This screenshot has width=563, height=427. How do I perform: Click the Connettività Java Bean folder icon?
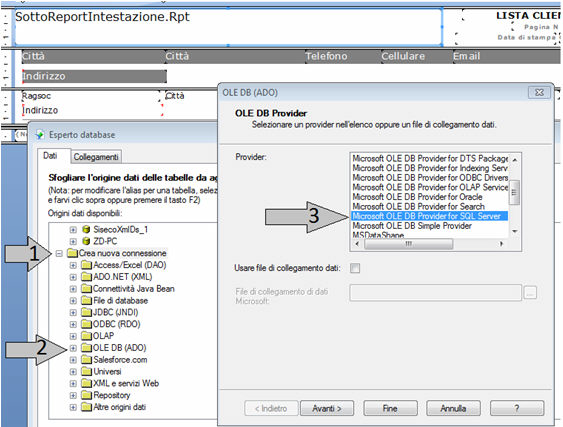(87, 289)
